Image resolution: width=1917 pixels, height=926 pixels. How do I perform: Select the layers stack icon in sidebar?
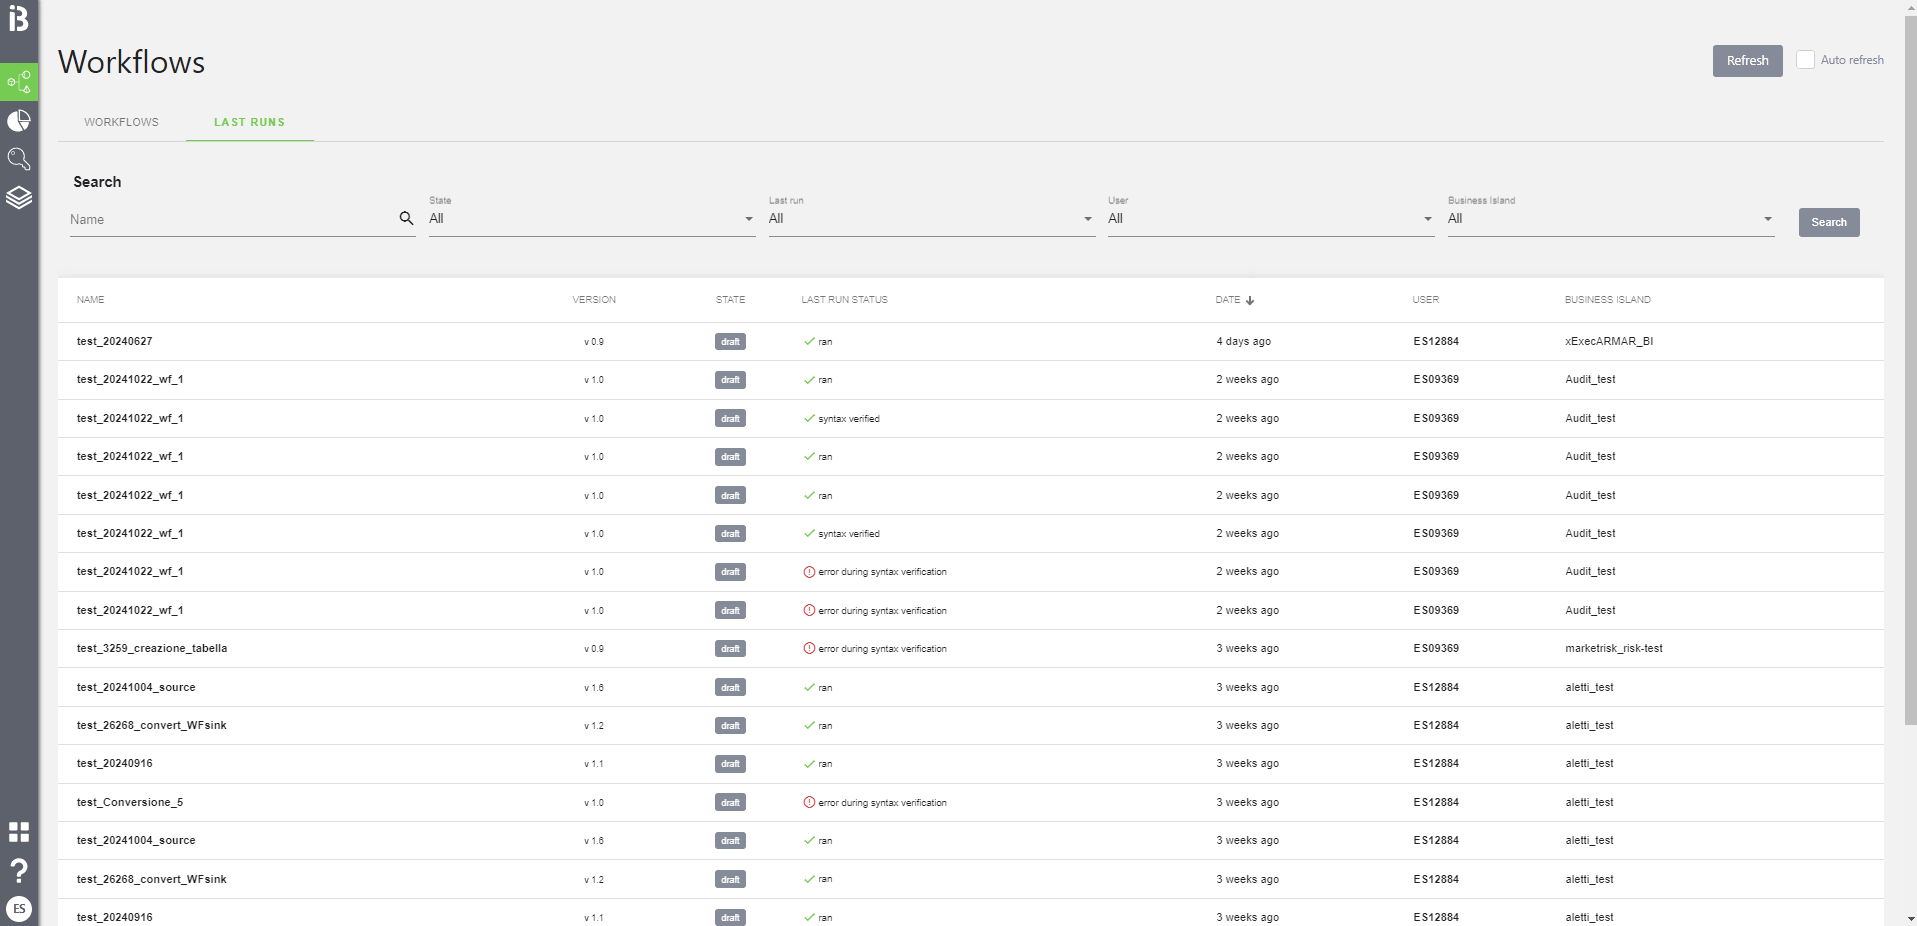pyautogui.click(x=18, y=197)
